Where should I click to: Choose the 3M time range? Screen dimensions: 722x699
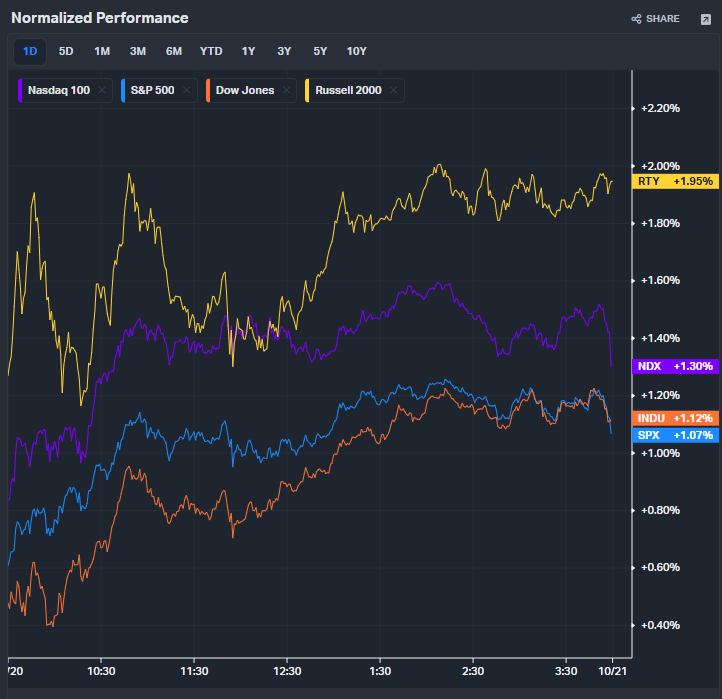point(138,51)
